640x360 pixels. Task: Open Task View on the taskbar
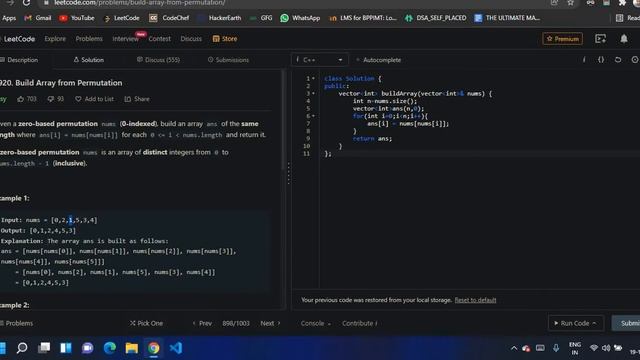(44, 348)
